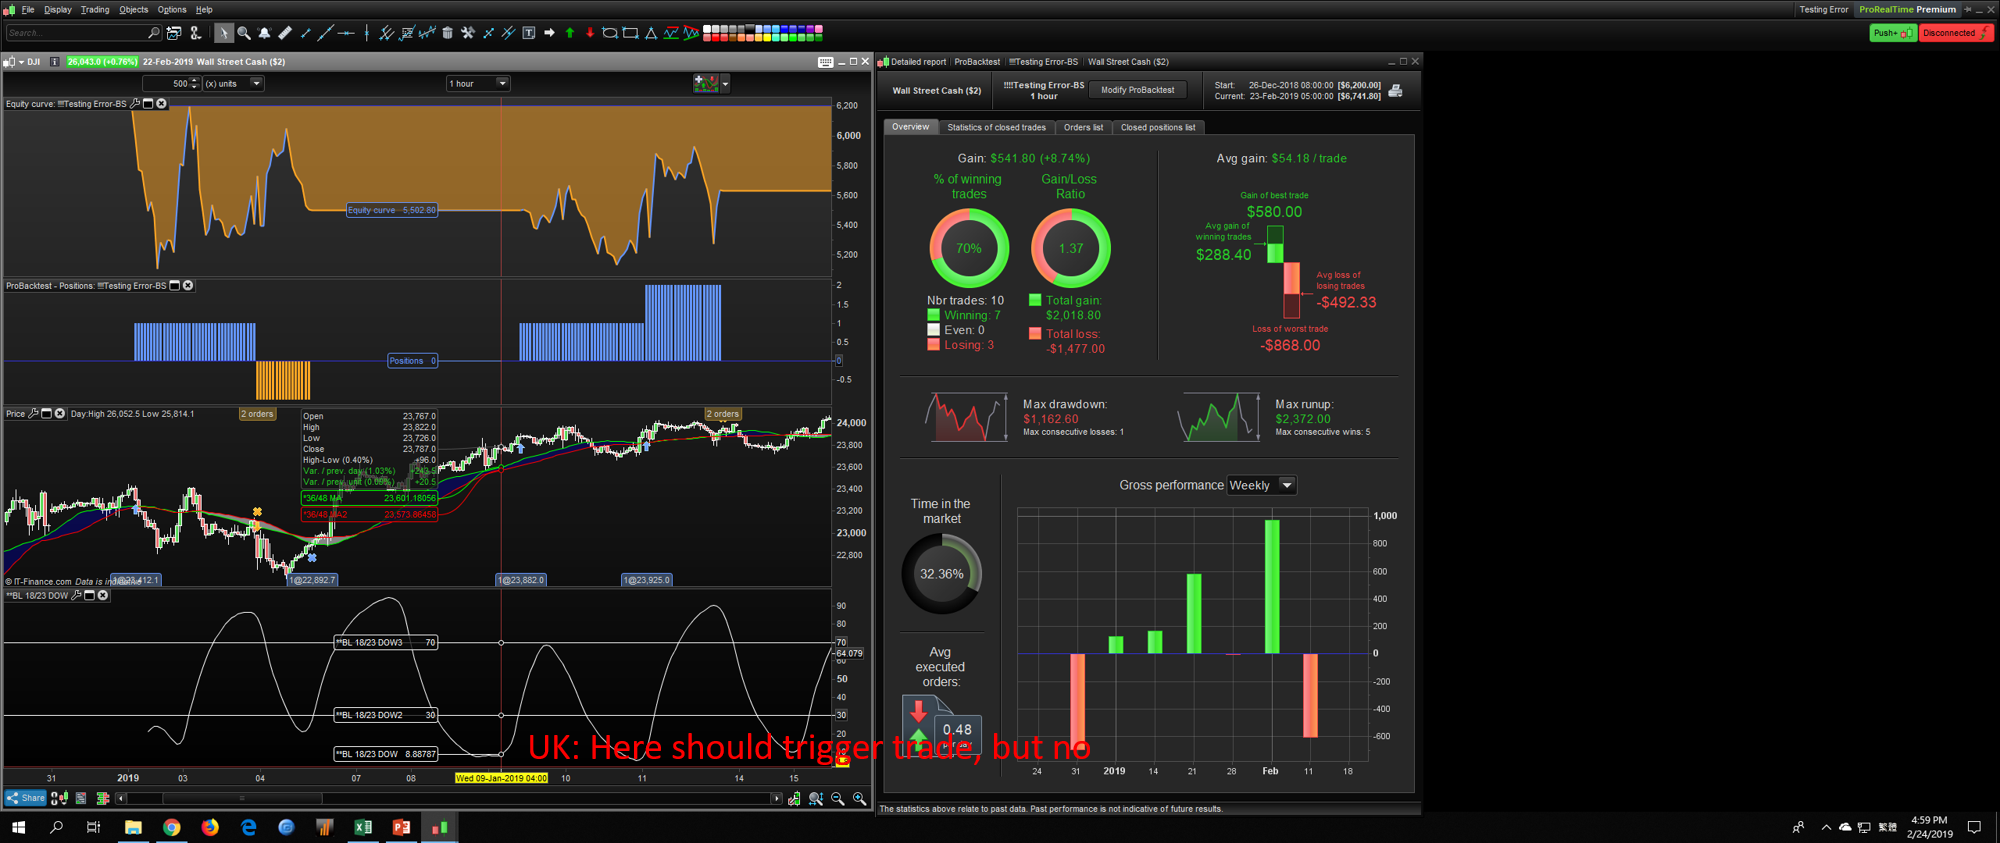Viewport: 2000px width, 843px height.
Task: Increase the 500 units stepper
Action: tap(195, 80)
